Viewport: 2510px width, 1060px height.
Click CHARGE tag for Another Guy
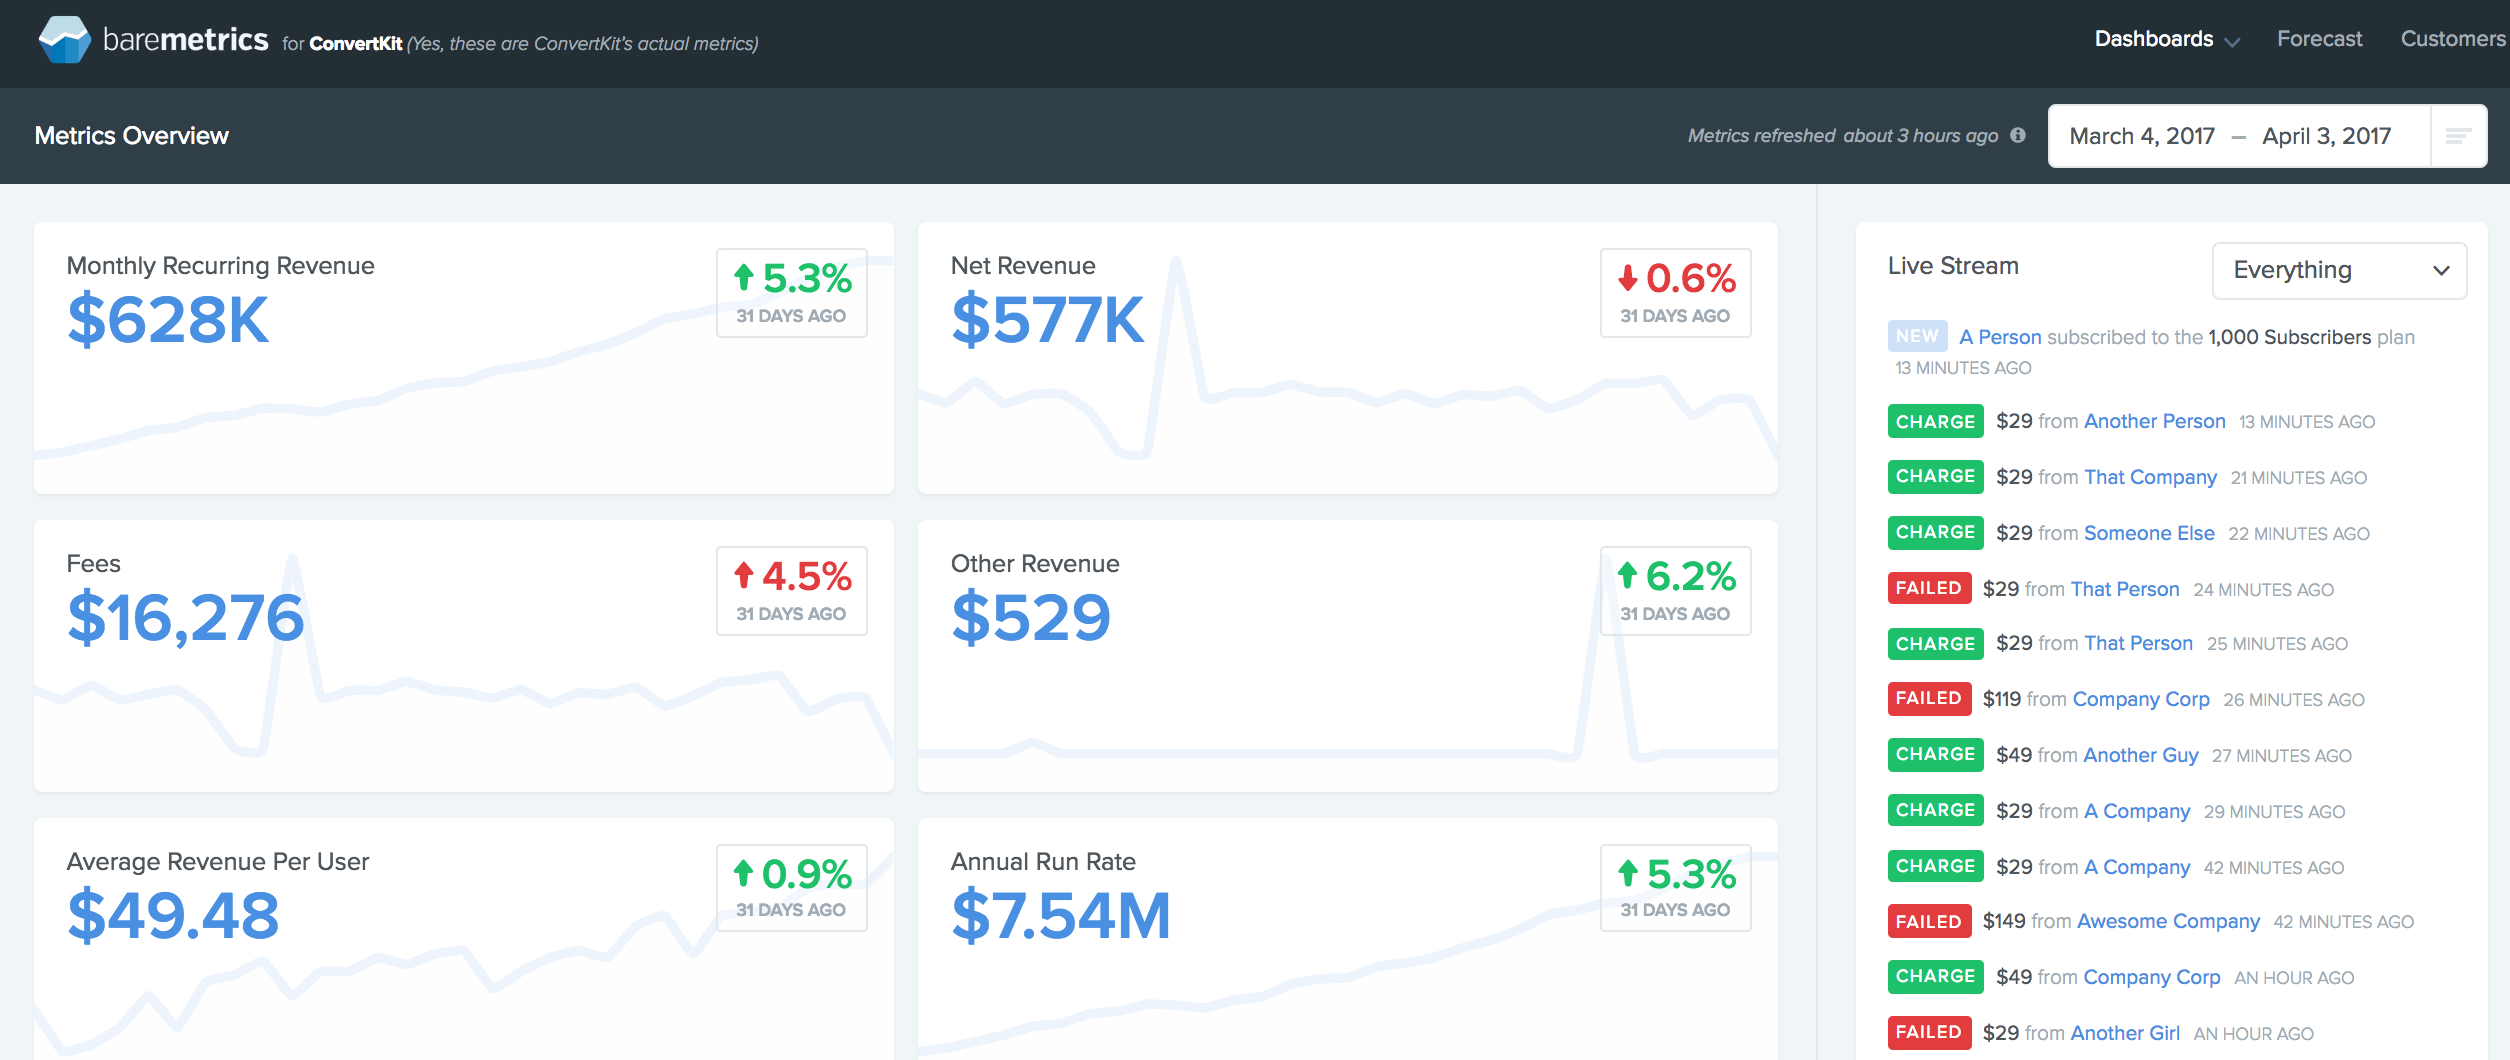[x=1935, y=754]
